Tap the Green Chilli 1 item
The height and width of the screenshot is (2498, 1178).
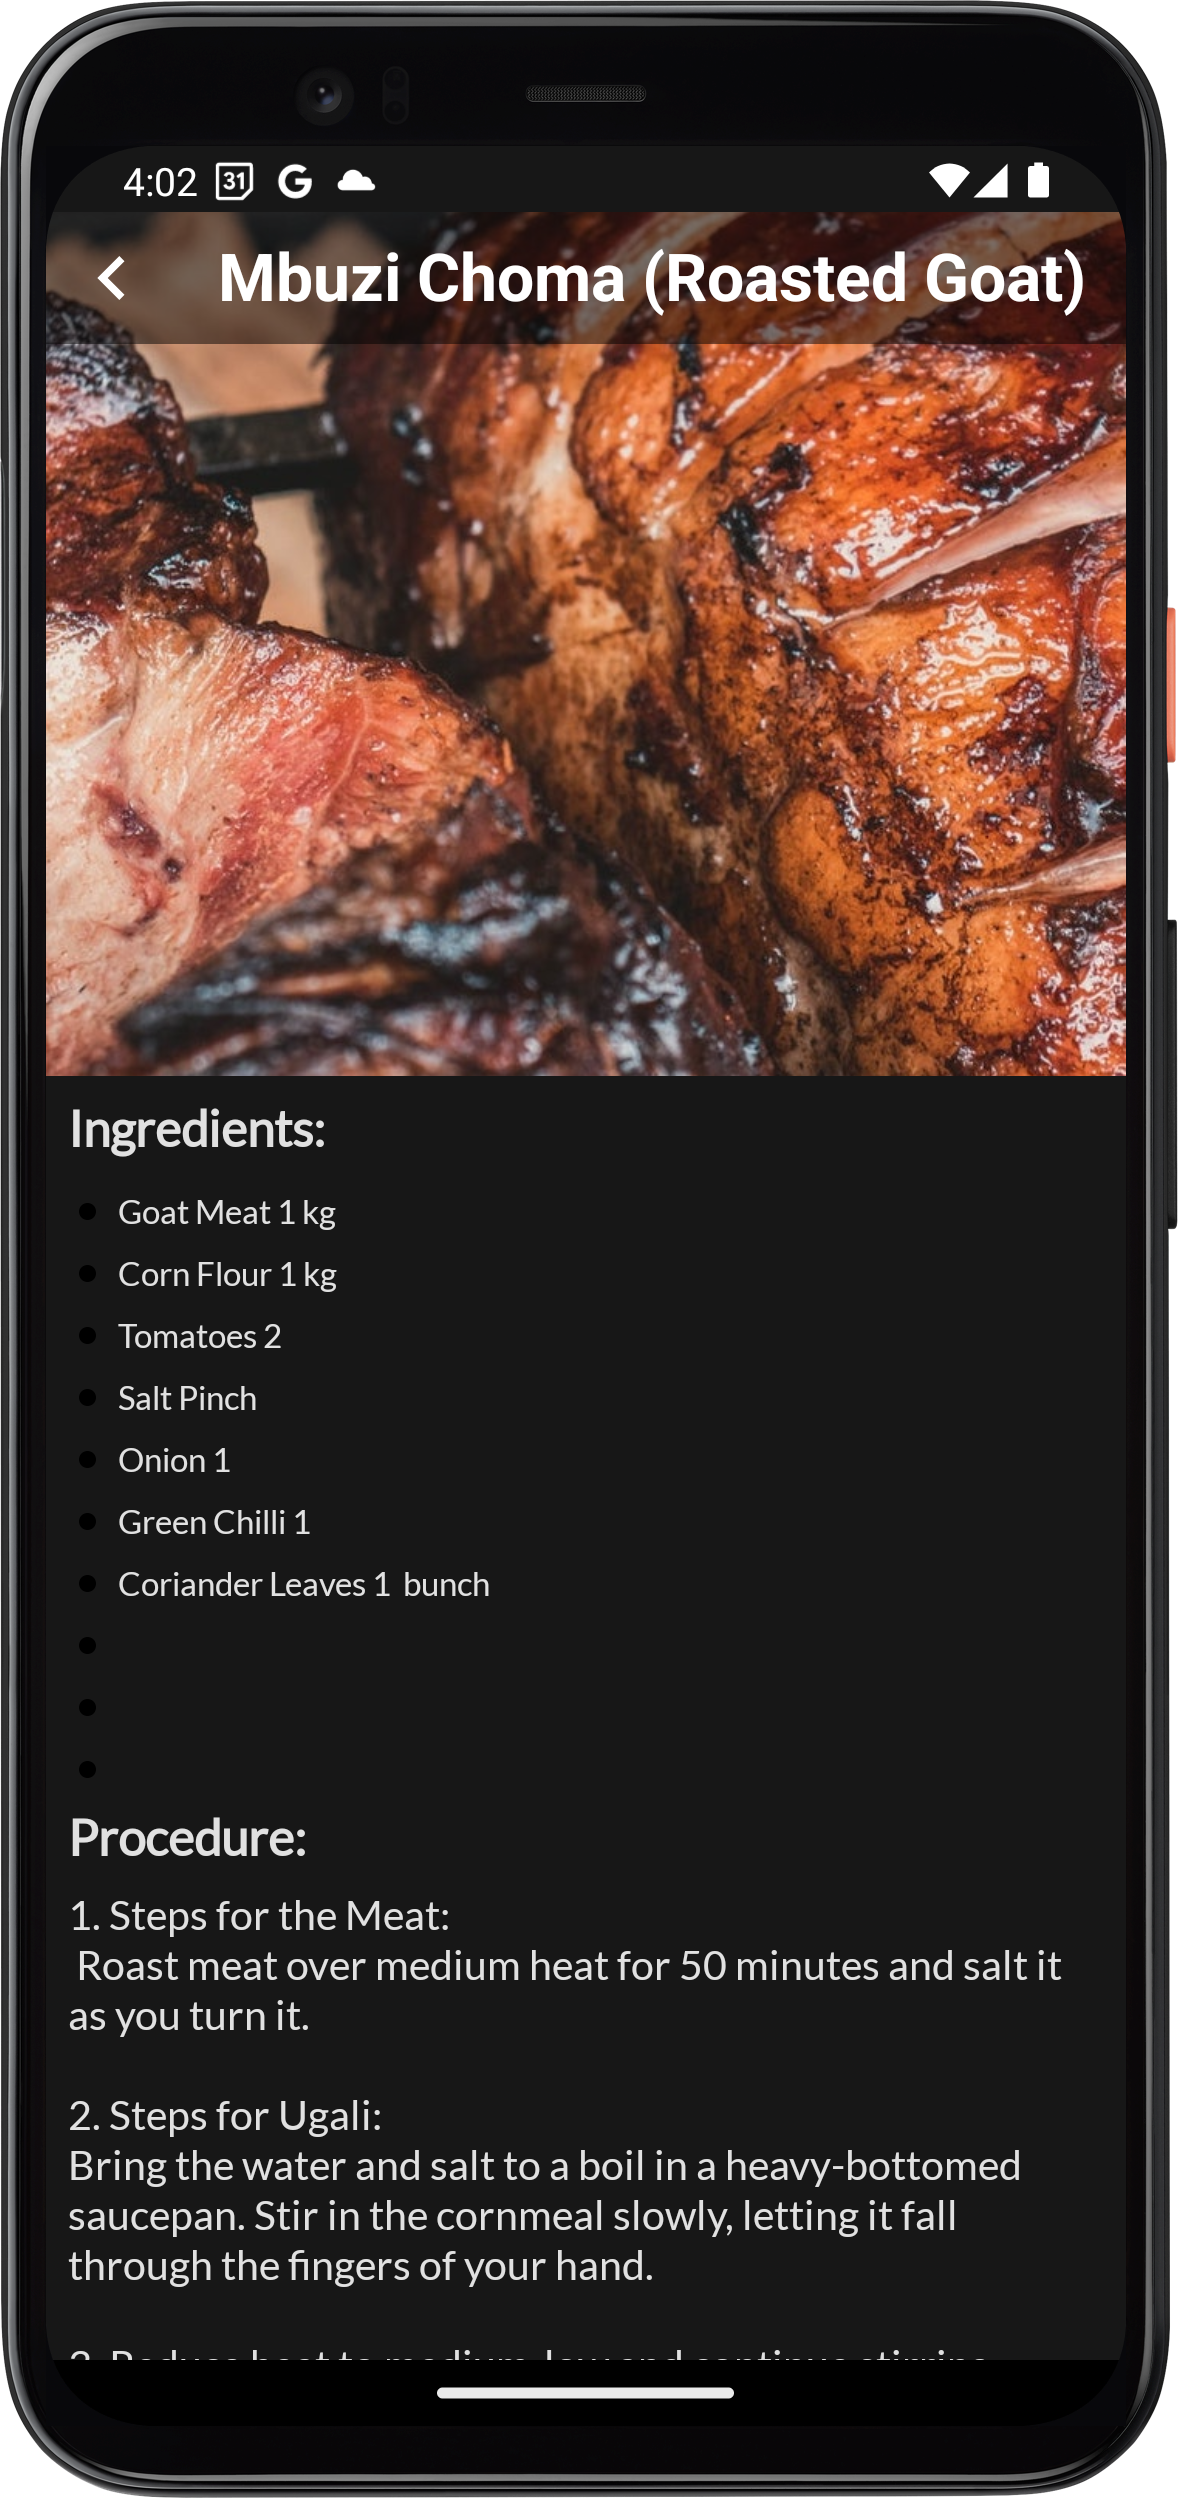pos(215,1523)
